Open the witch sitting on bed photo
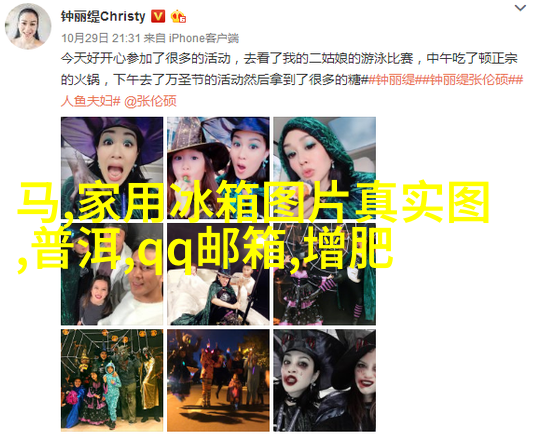Image resolution: width=536 pixels, height=439 pixels. click(x=218, y=274)
